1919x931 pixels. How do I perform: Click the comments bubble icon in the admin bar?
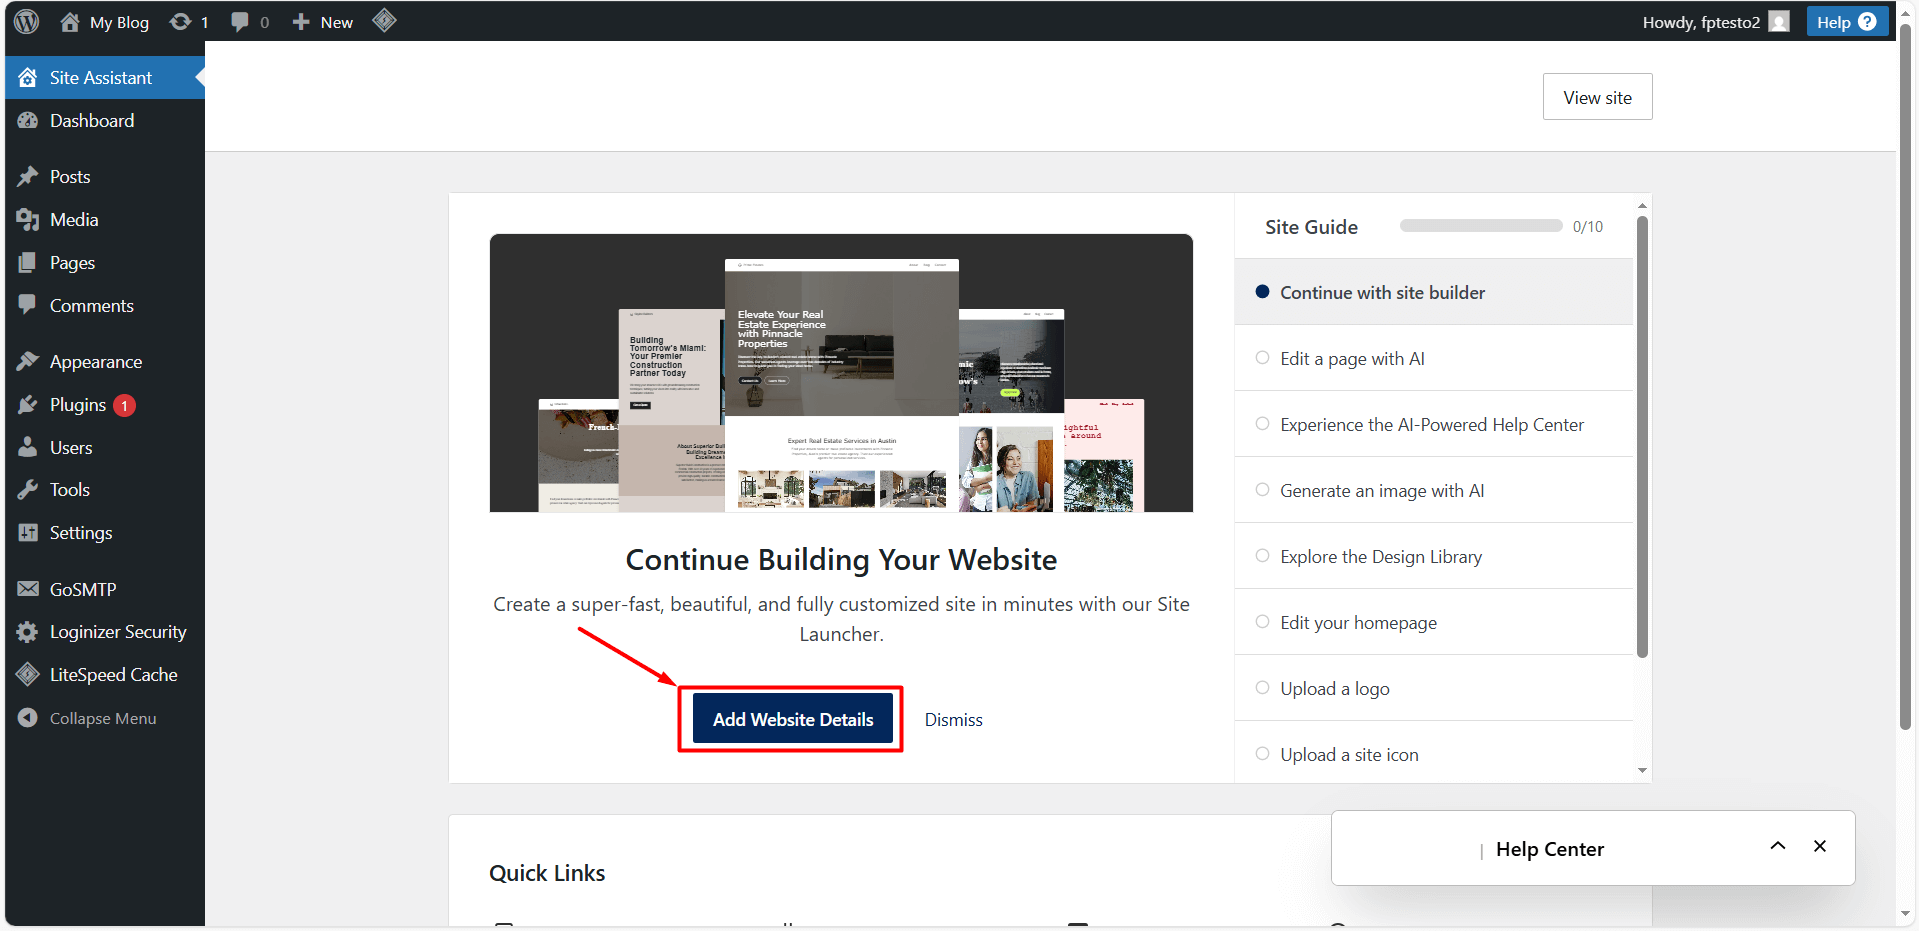tap(240, 21)
